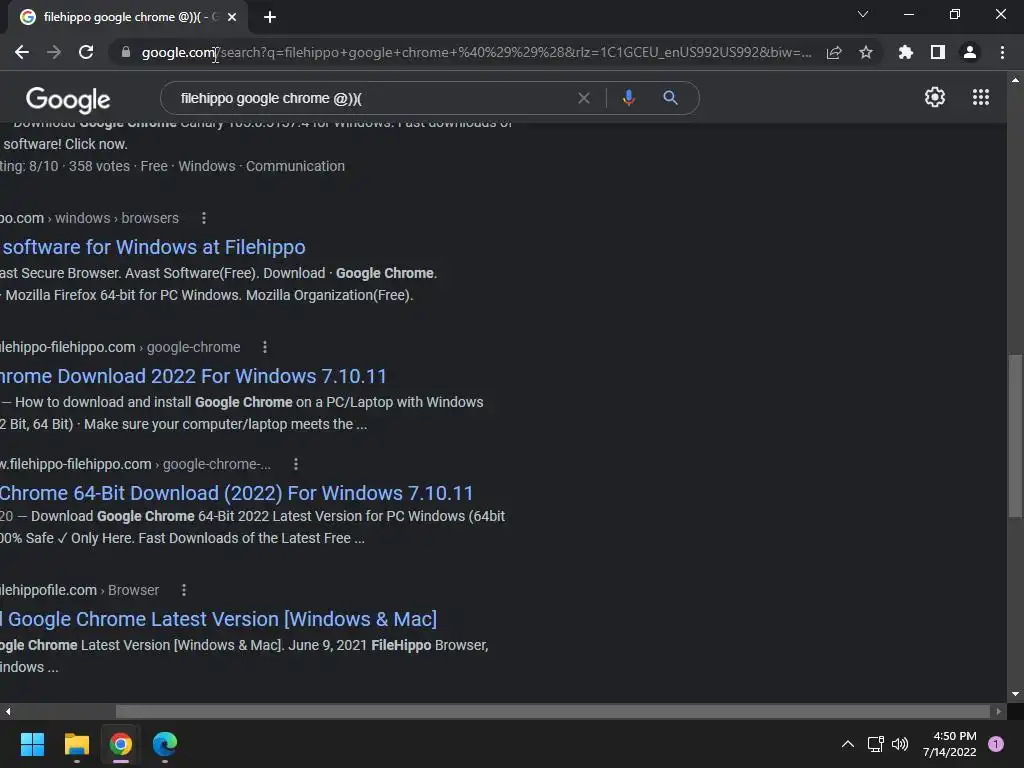Open 'Chrome 64-Bit Download (2022)' result
Screen dimensions: 1024x768
[x=236, y=493]
